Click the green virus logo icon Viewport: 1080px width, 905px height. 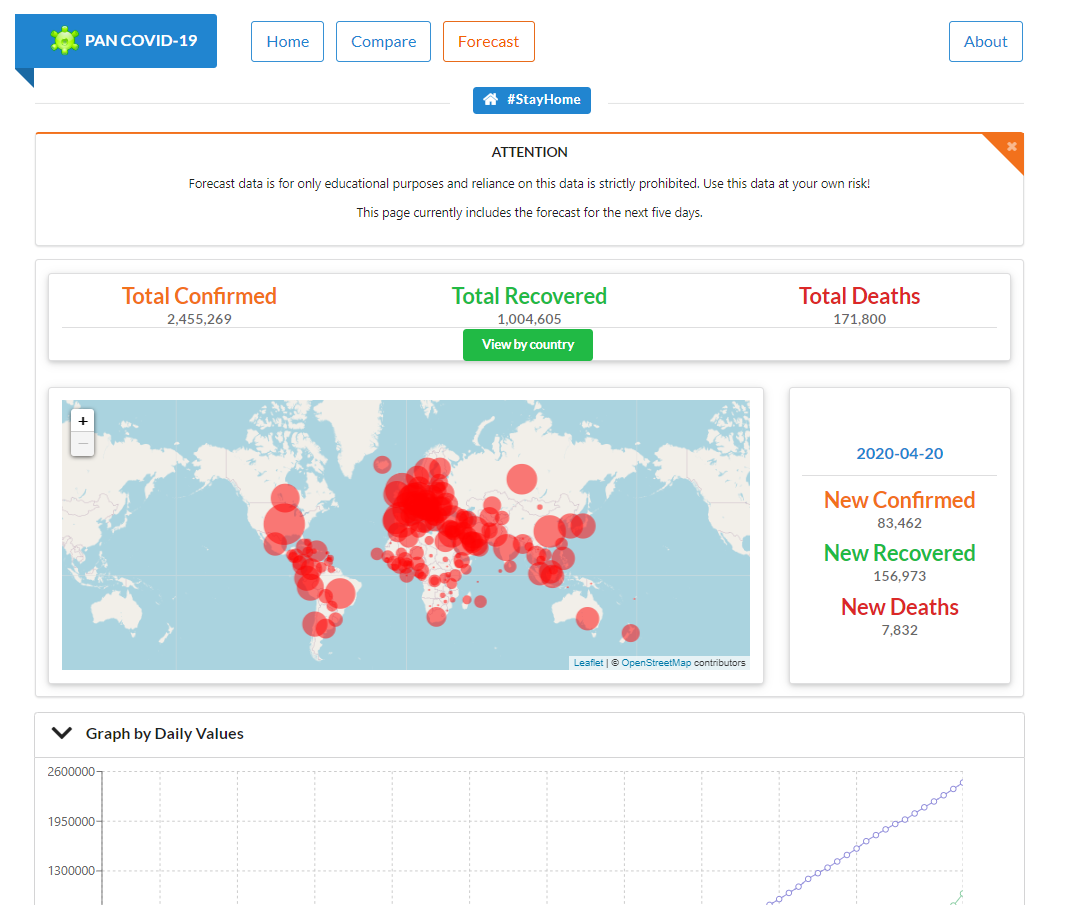[64, 41]
